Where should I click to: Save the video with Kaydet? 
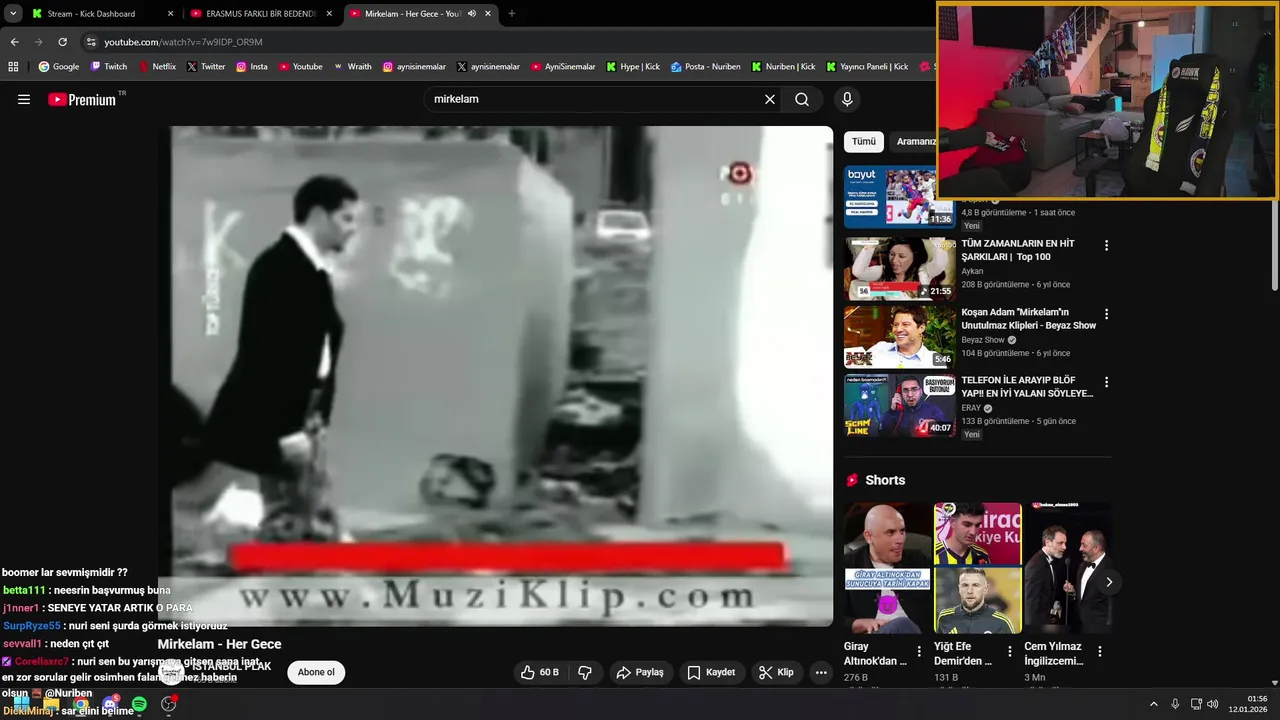coord(711,672)
